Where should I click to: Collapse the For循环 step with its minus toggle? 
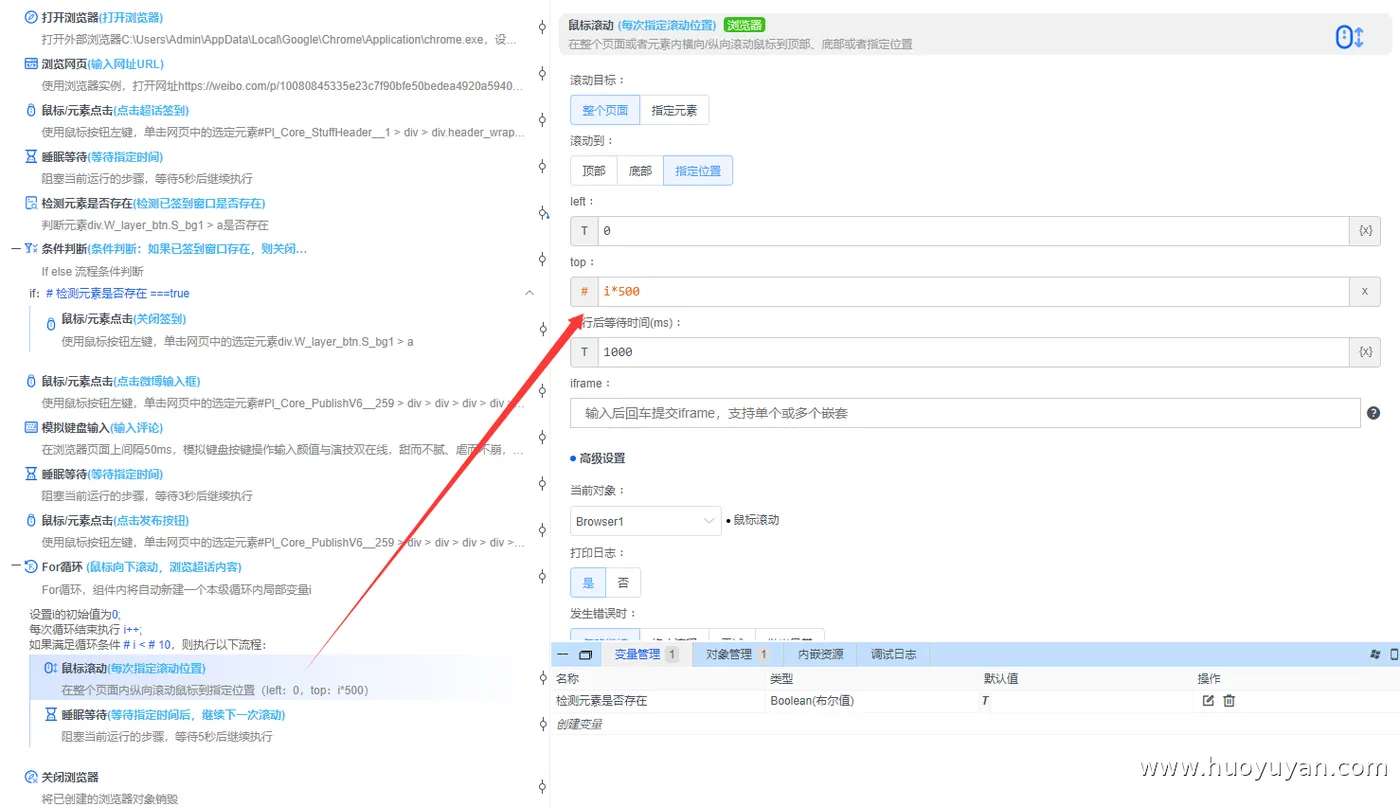[16, 567]
